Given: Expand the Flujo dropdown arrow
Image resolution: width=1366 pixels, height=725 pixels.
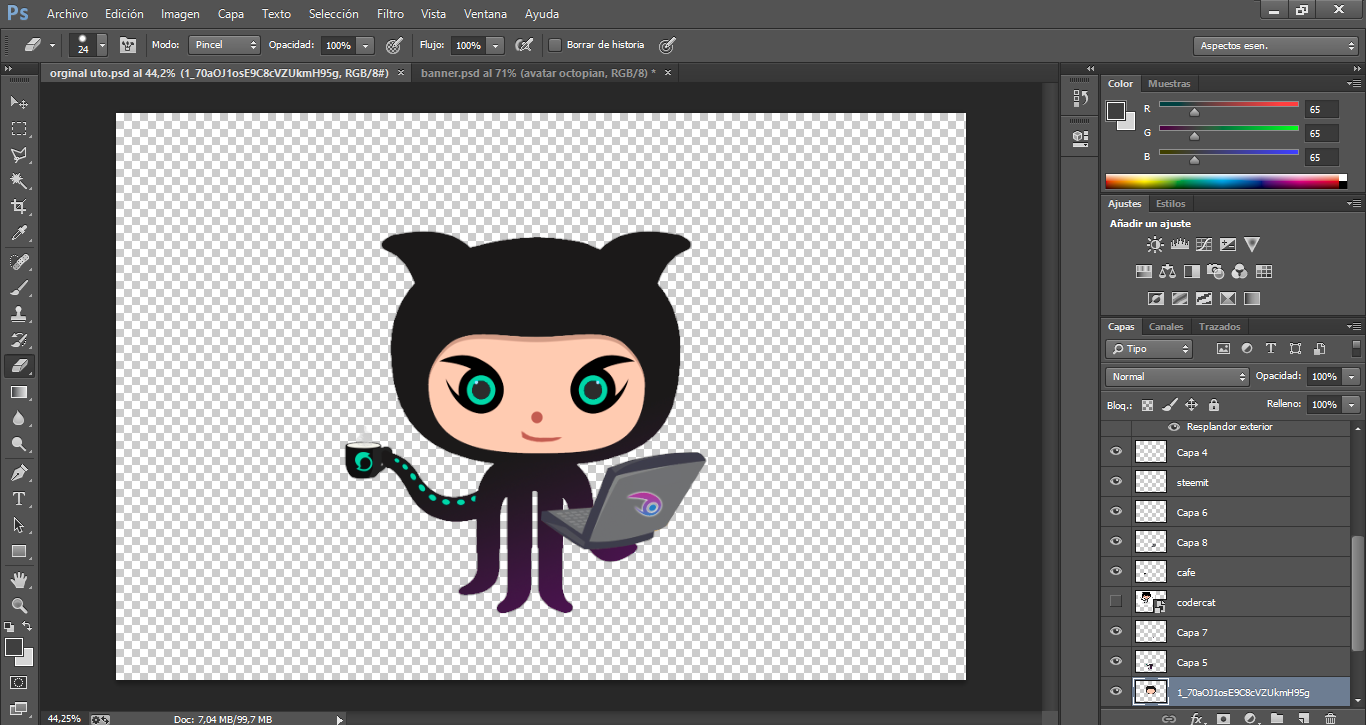Looking at the screenshot, I should click(496, 45).
